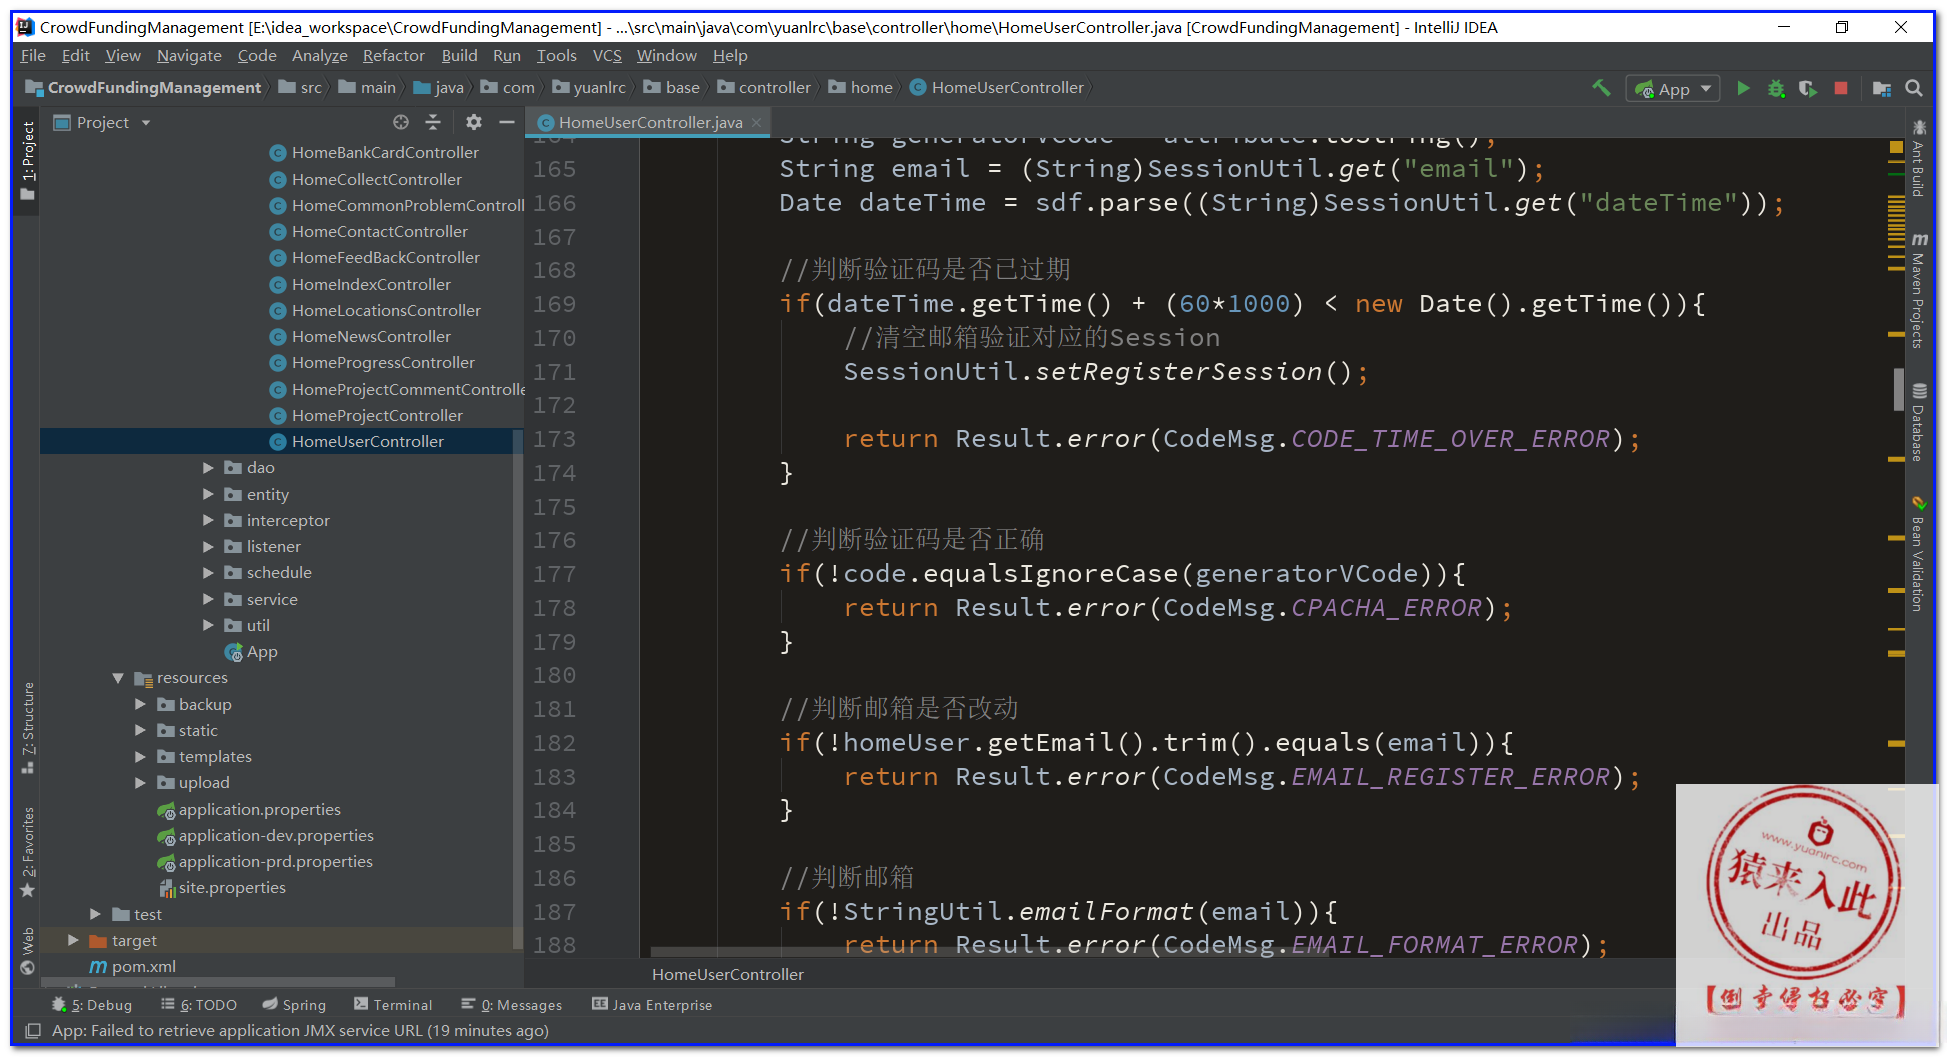This screenshot has width=1947, height=1057.
Task: Run the App with the green play icon
Action: point(1743,88)
